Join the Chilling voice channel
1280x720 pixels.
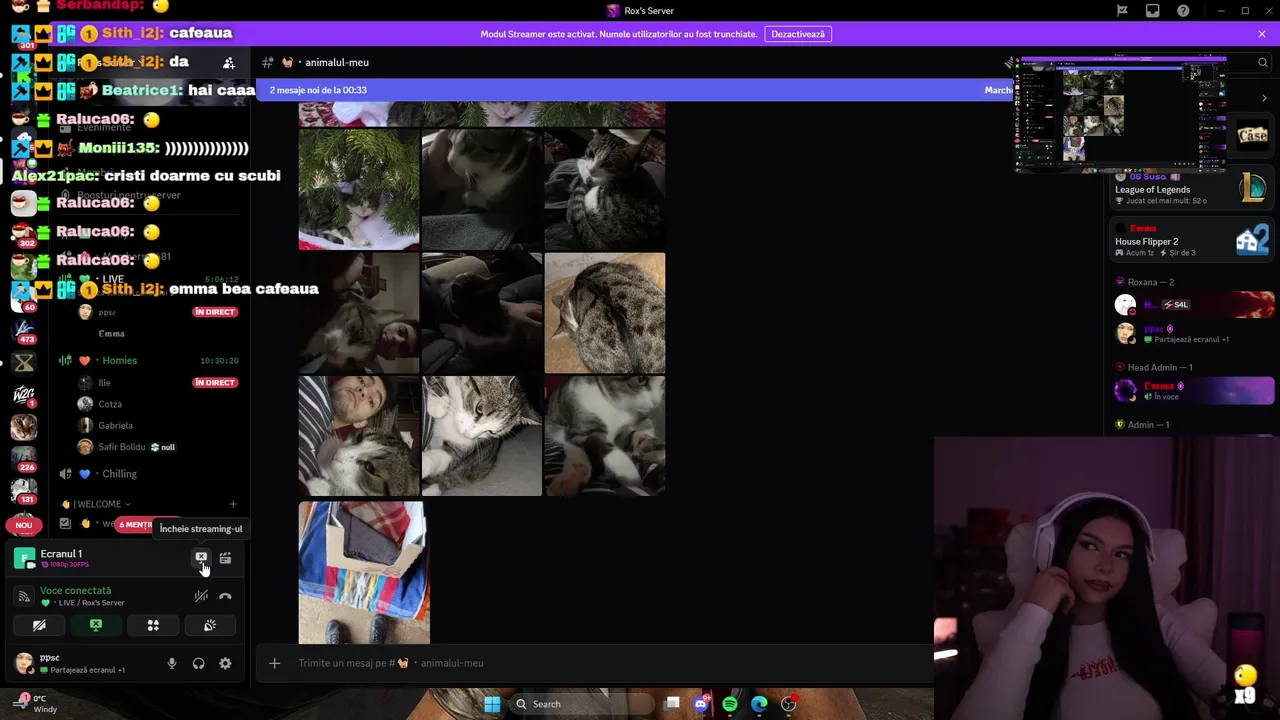click(118, 474)
